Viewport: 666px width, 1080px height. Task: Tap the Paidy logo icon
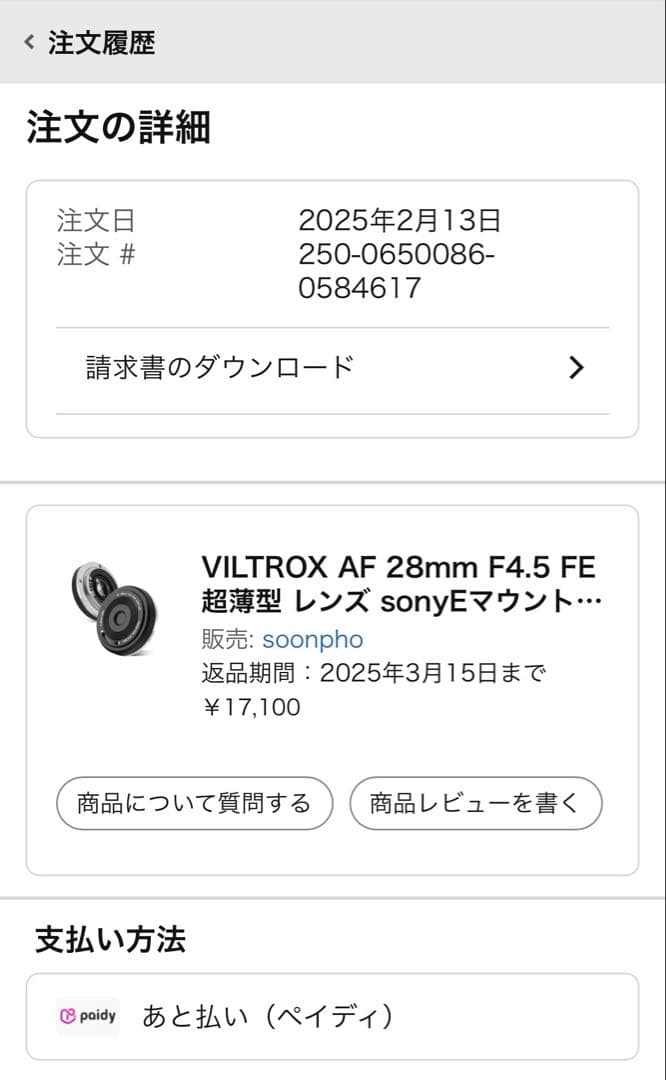tap(87, 1016)
